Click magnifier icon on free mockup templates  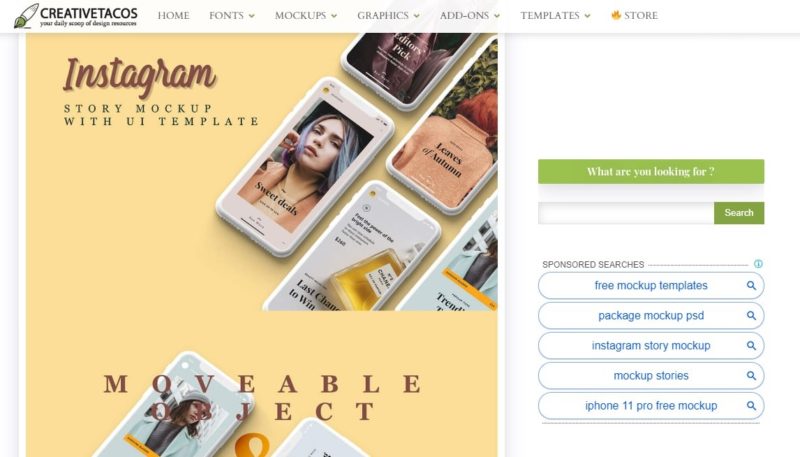[x=751, y=286]
